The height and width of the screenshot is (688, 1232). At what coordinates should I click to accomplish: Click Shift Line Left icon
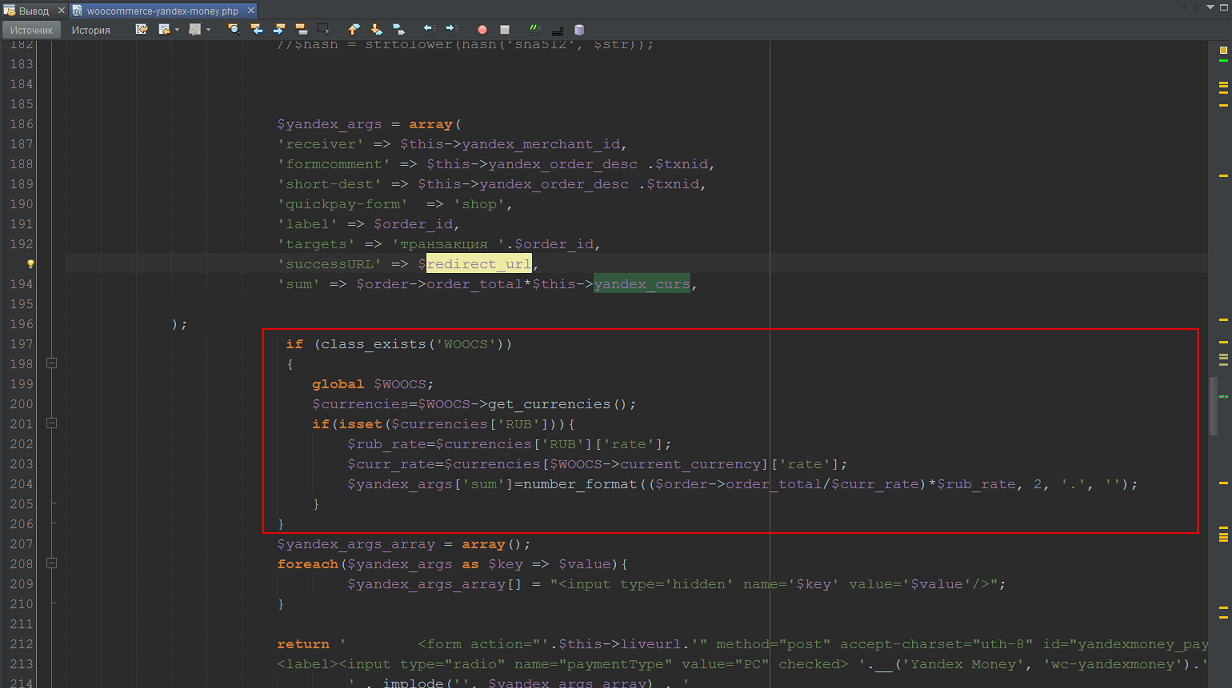pyautogui.click(x=428, y=29)
